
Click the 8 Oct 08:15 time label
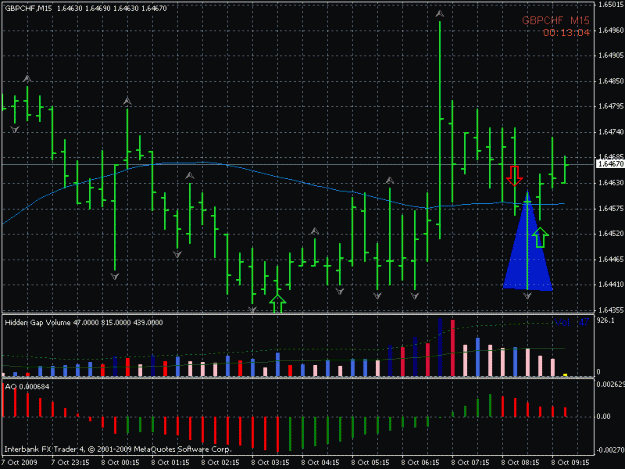tap(520, 463)
